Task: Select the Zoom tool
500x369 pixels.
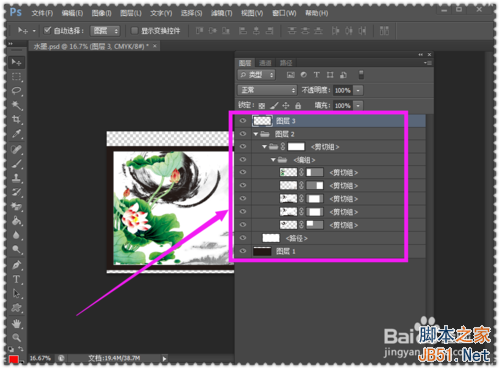Action: click(16, 338)
